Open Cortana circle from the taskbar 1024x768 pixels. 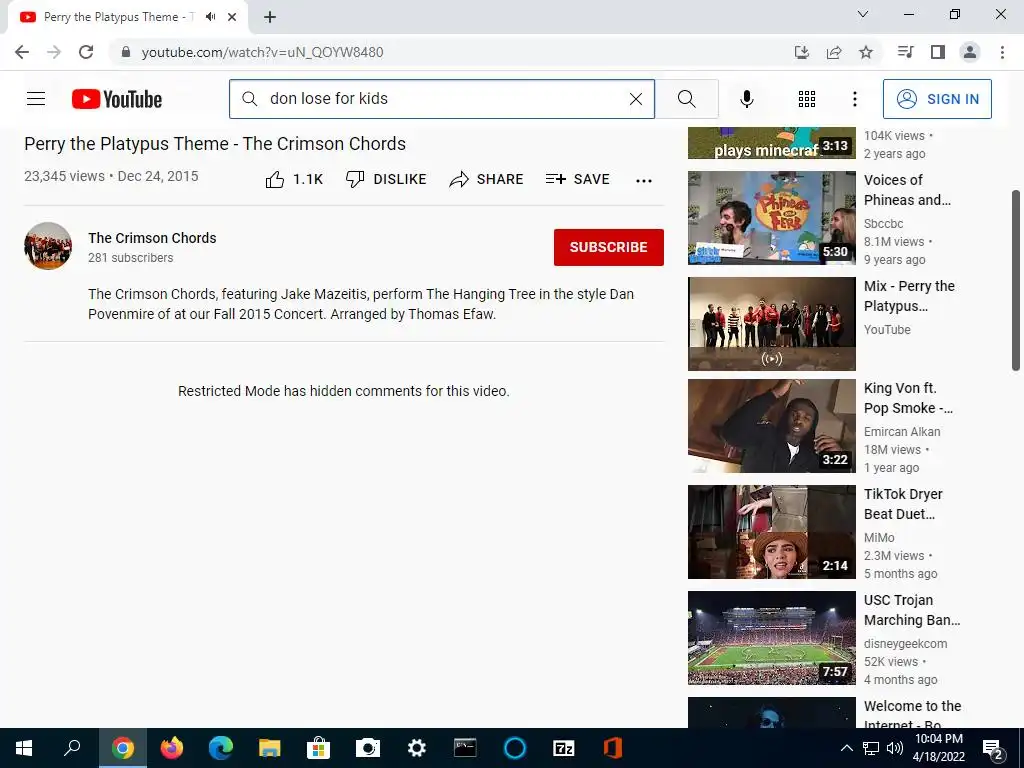tap(515, 748)
